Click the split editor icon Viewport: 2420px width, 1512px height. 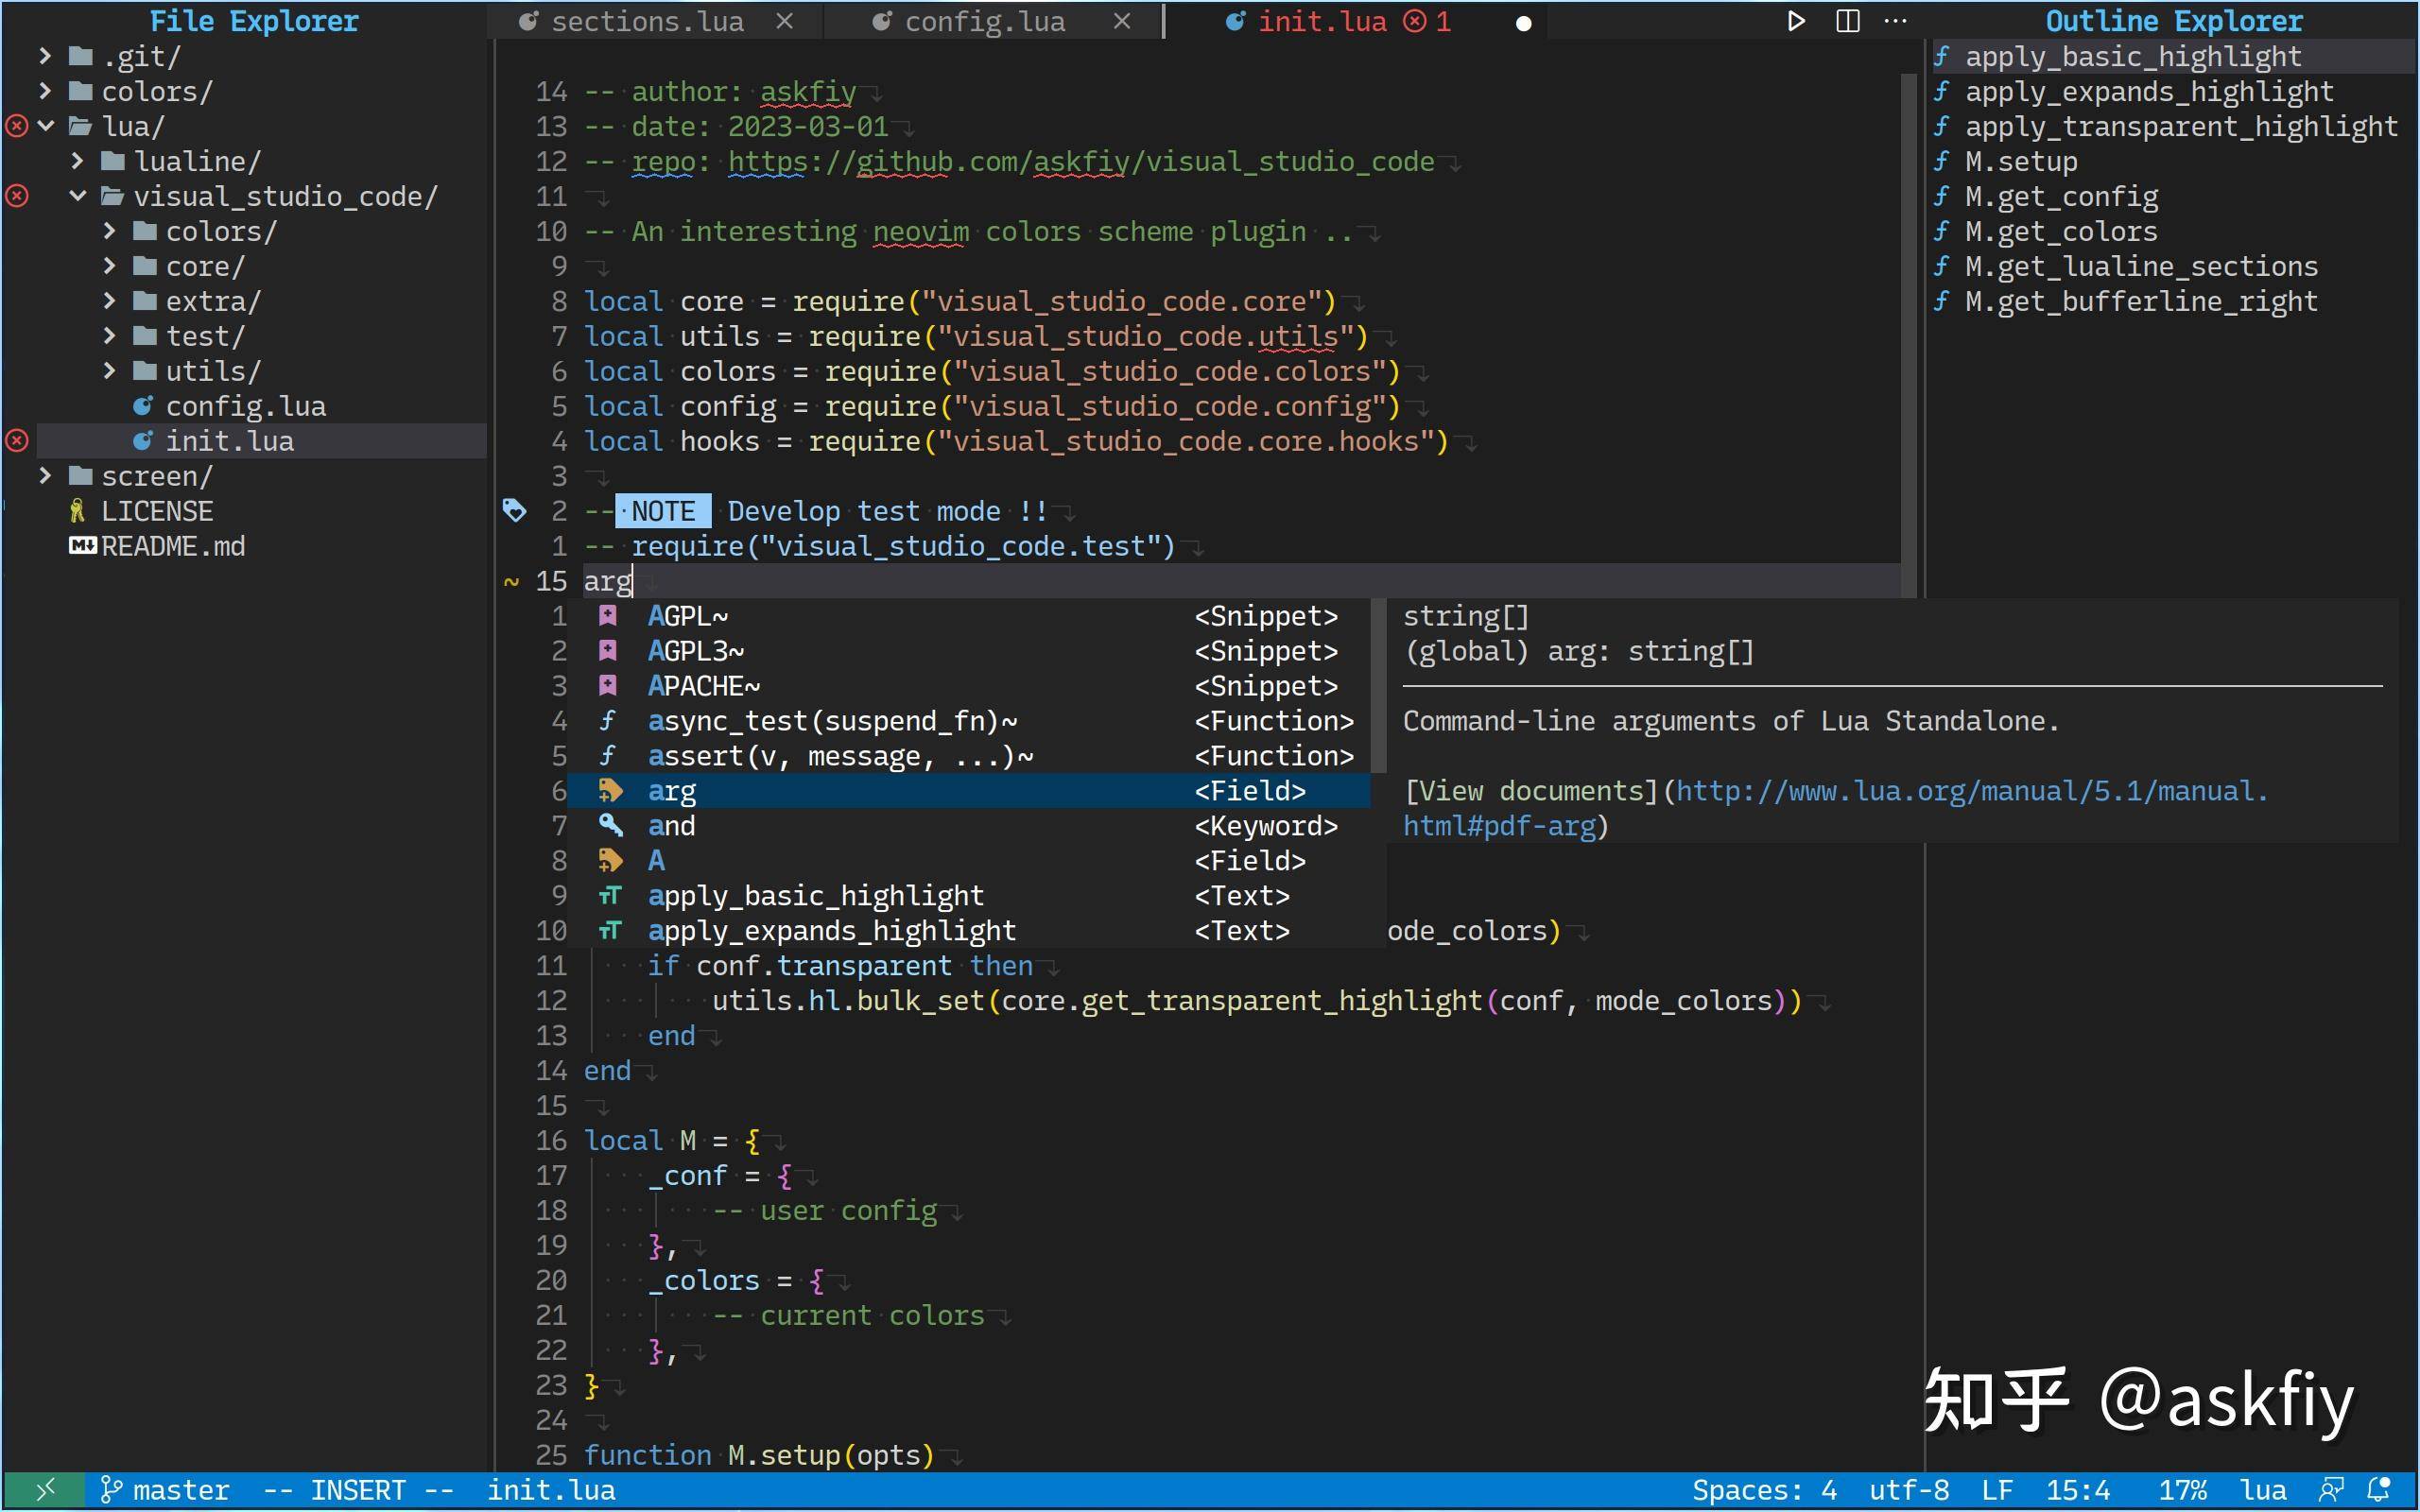(x=1848, y=21)
